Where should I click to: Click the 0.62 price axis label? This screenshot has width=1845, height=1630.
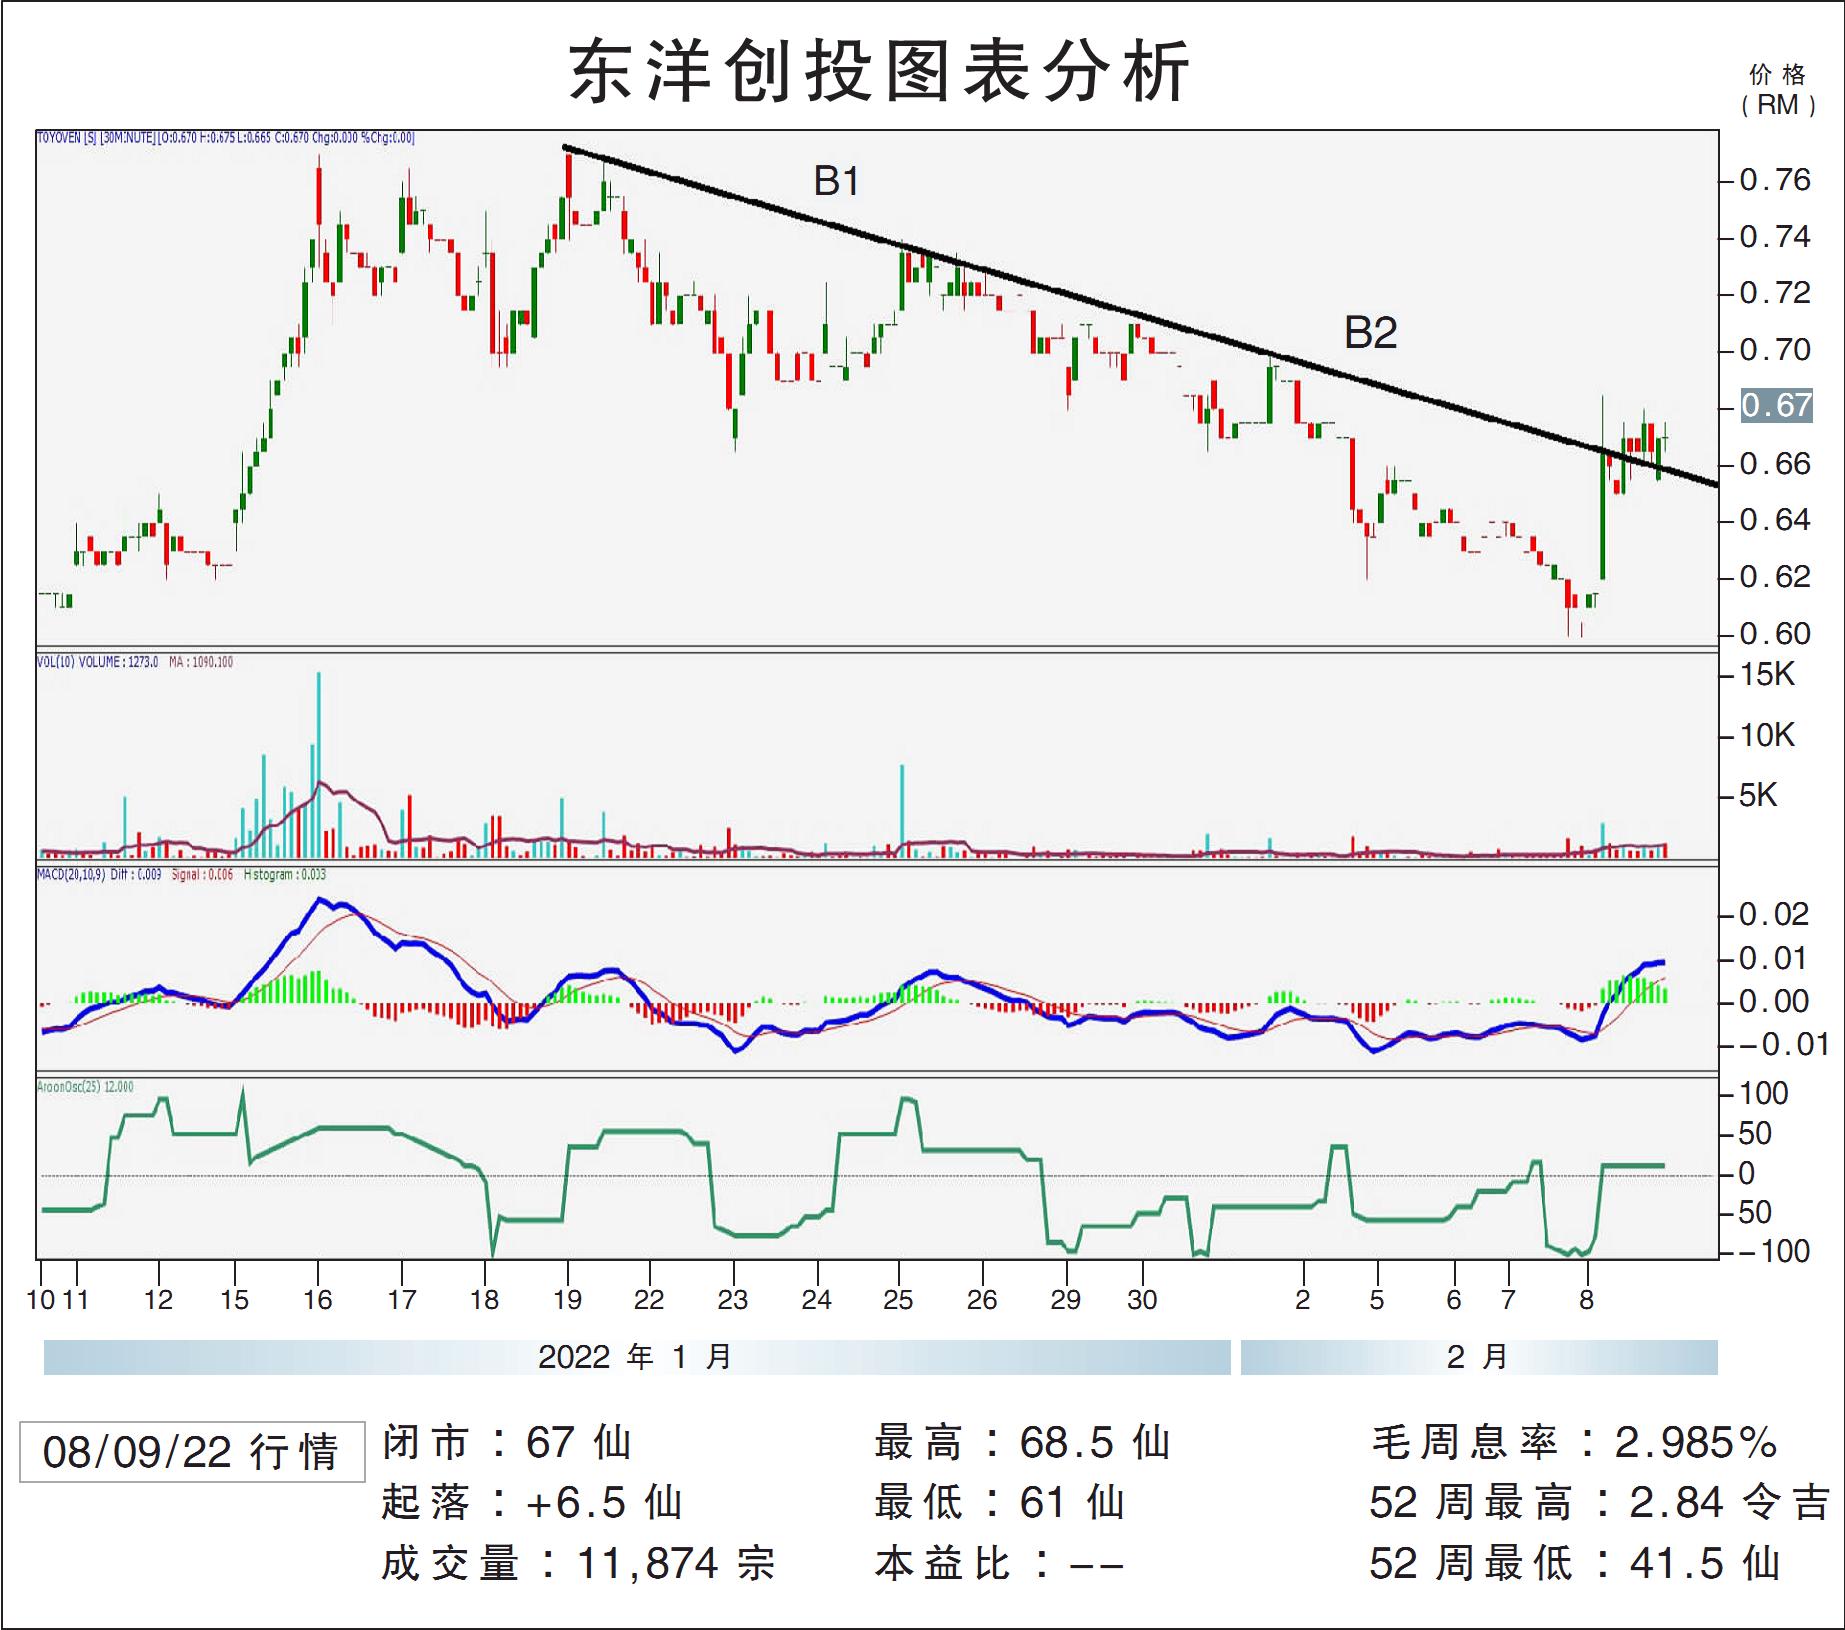(1775, 577)
